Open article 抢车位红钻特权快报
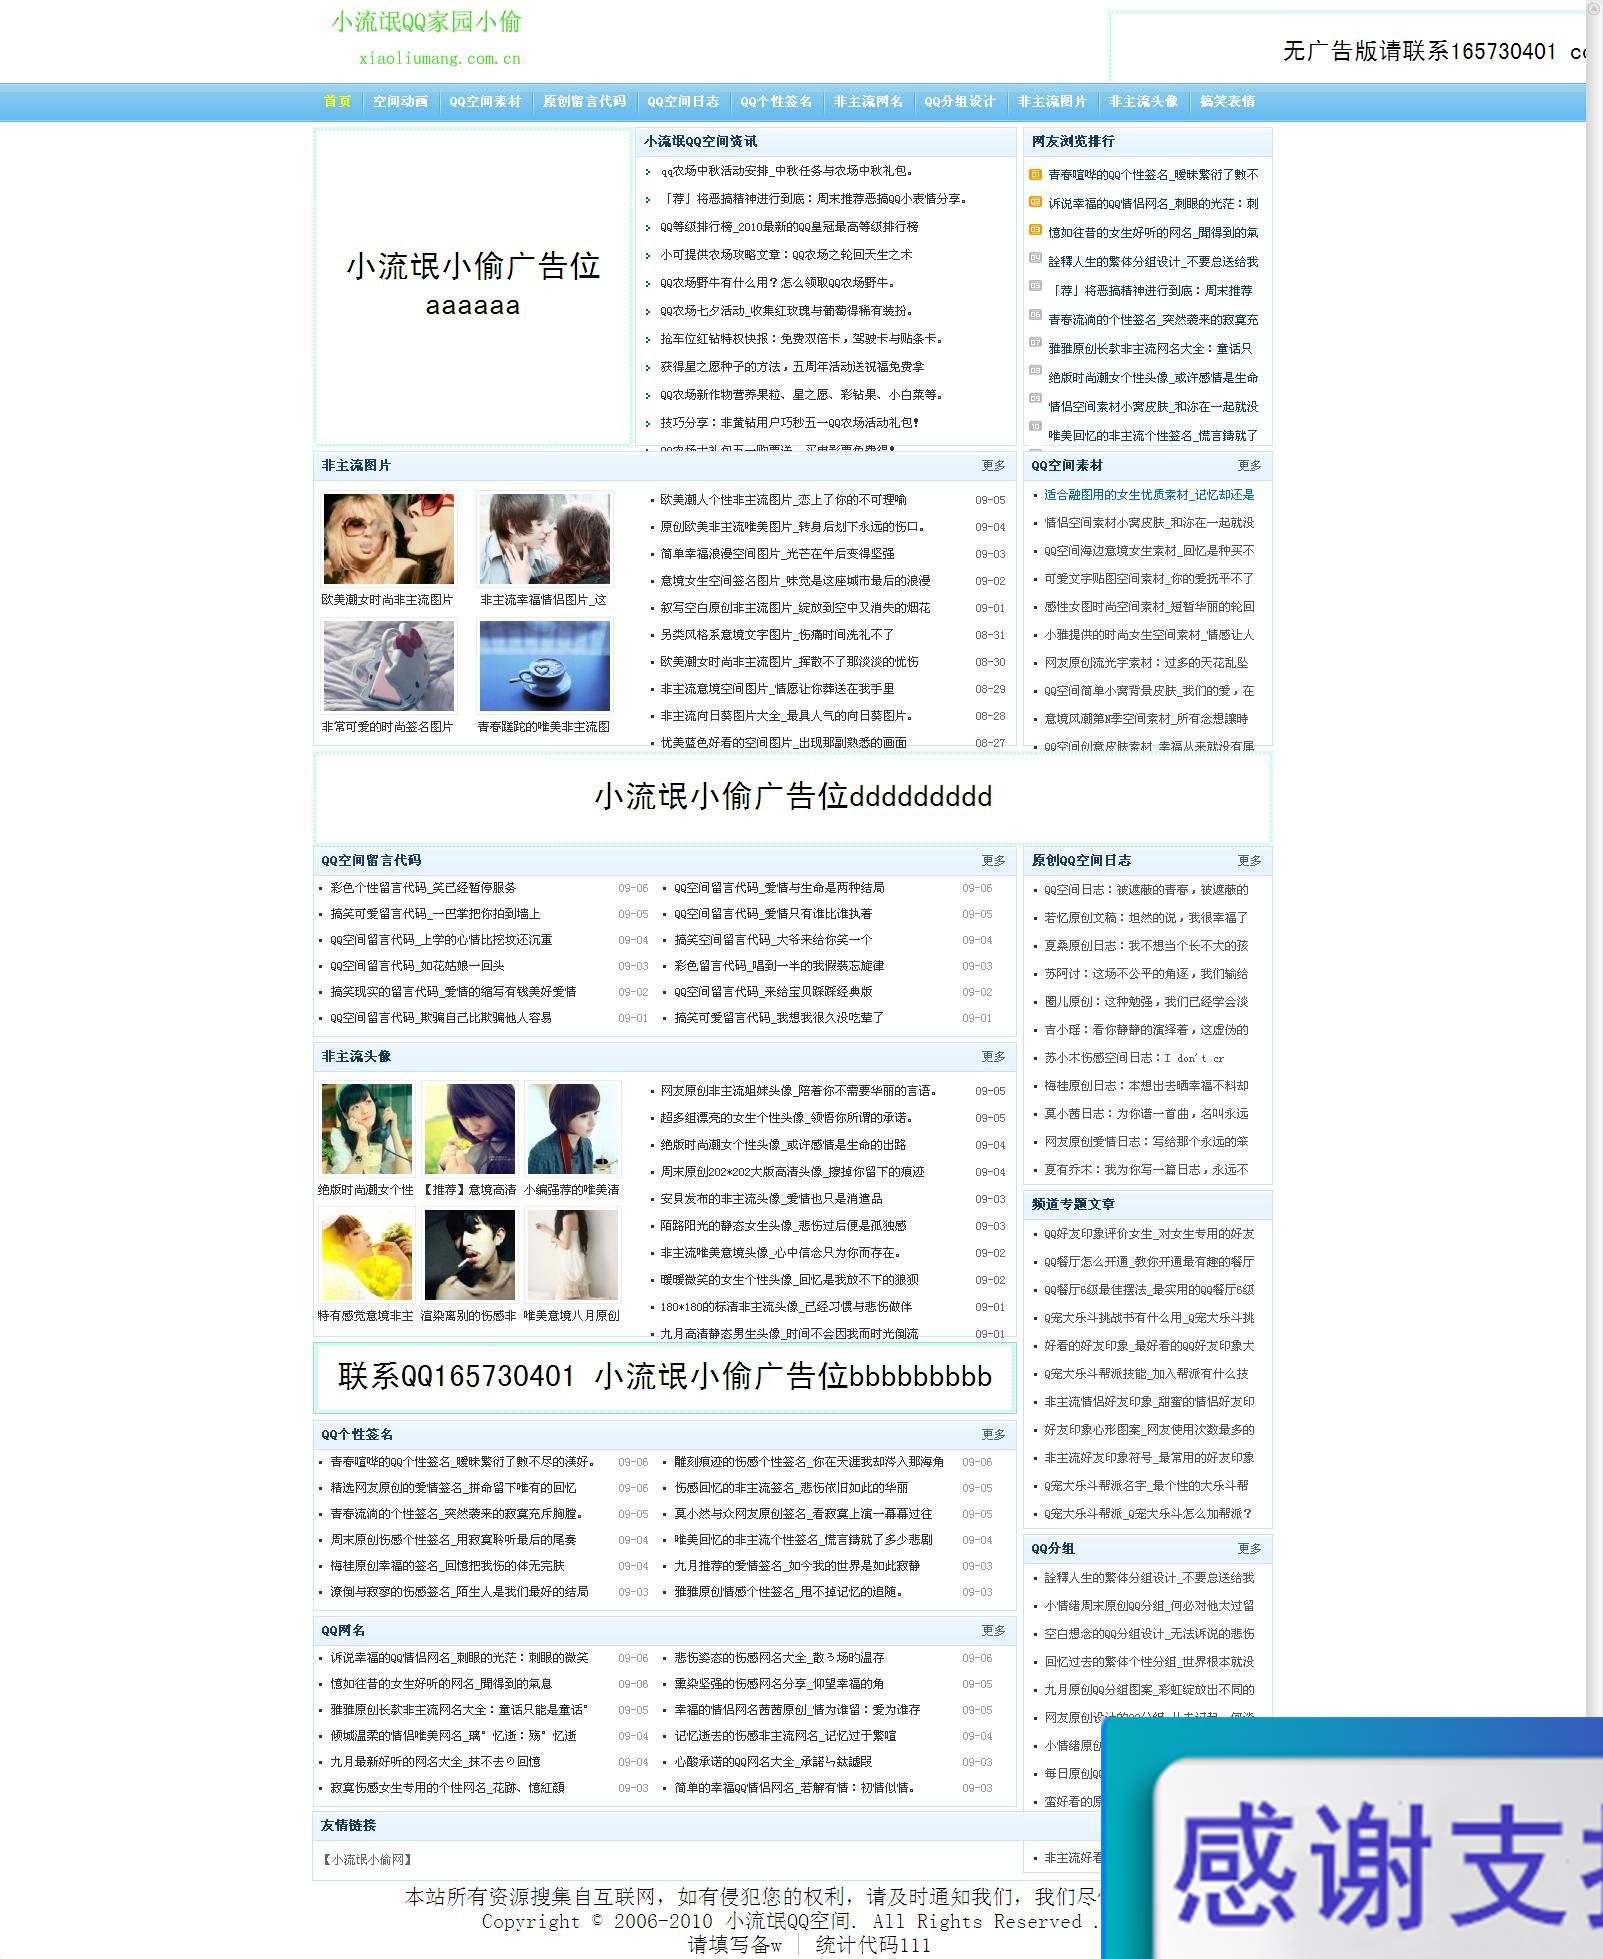The width and height of the screenshot is (1603, 1959). pos(801,339)
